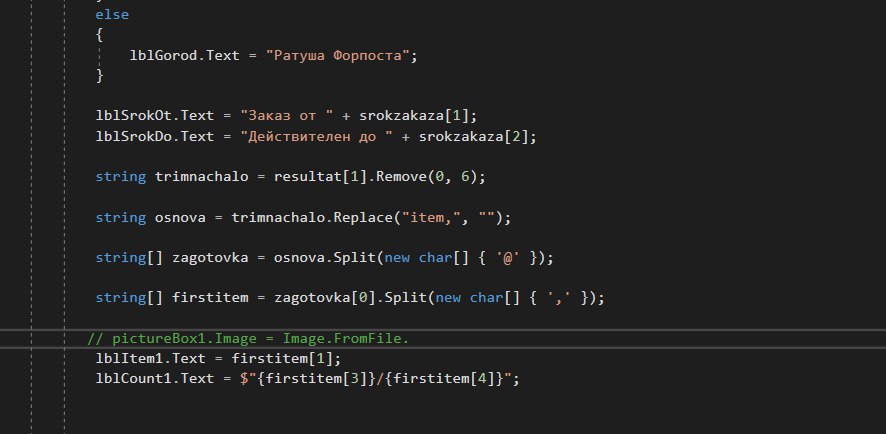Click the string[] keyword before zagotovka
Screen dimensions: 886x434
129,258
